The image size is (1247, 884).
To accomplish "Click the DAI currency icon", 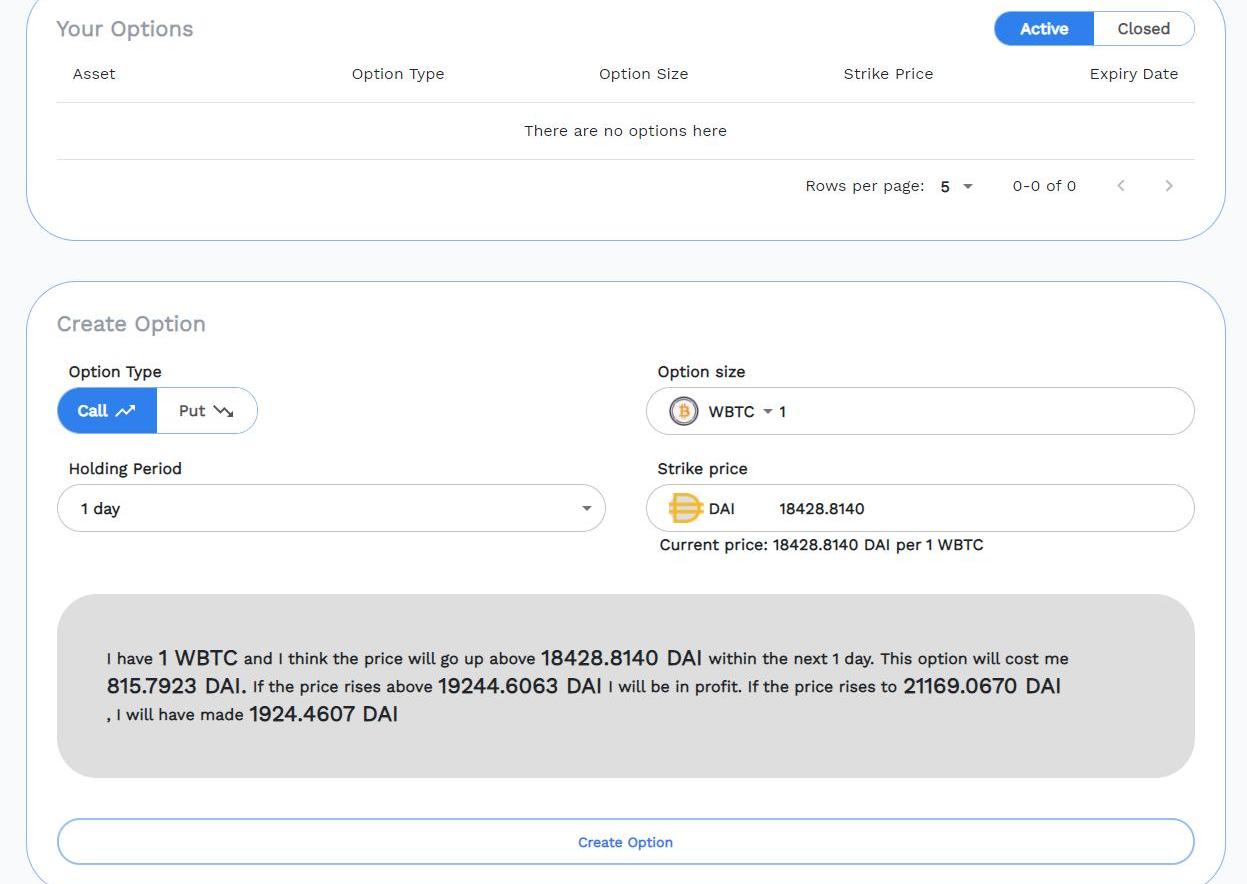I will click(x=685, y=508).
